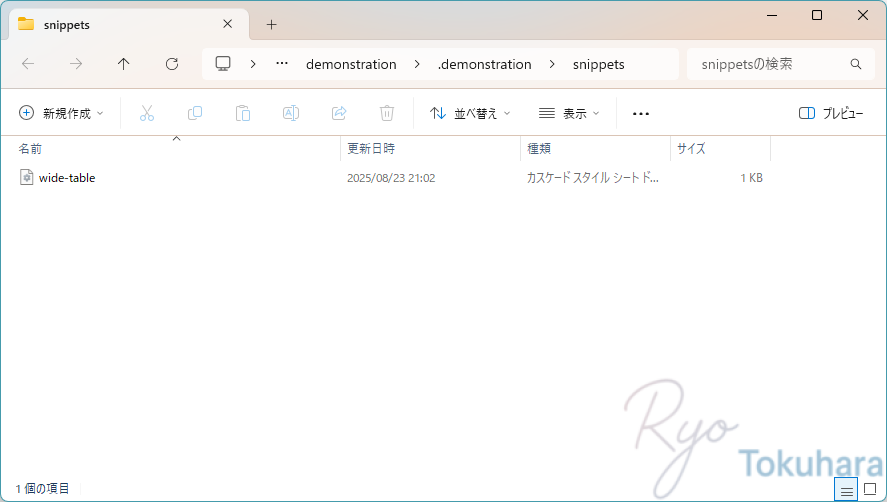Viewport: 887px width, 502px height.
Task: Switch to details view in status bar
Action: pyautogui.click(x=846, y=489)
